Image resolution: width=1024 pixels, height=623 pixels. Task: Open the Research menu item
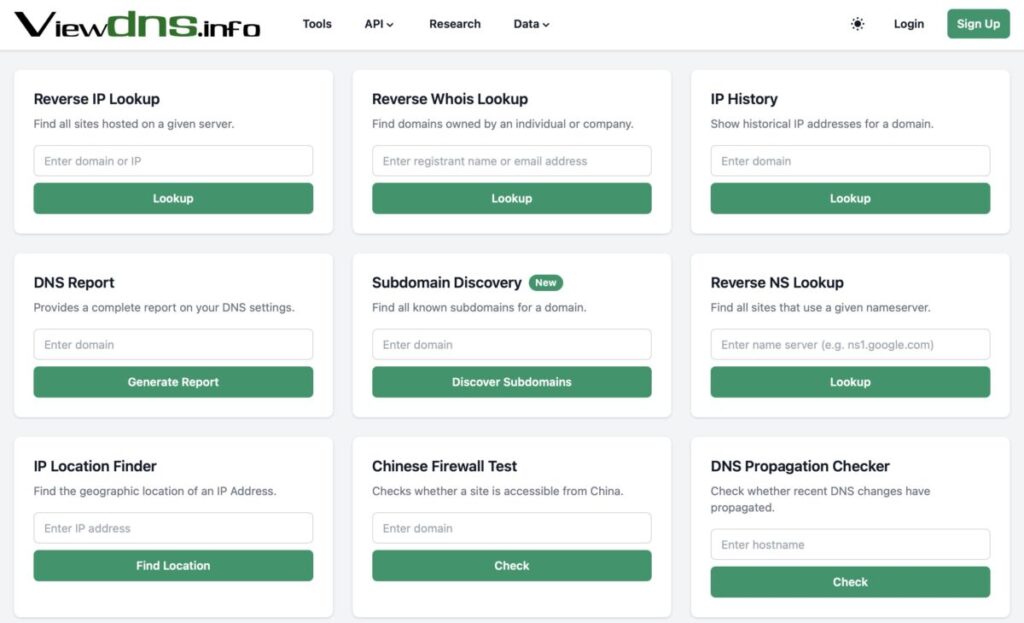click(455, 24)
